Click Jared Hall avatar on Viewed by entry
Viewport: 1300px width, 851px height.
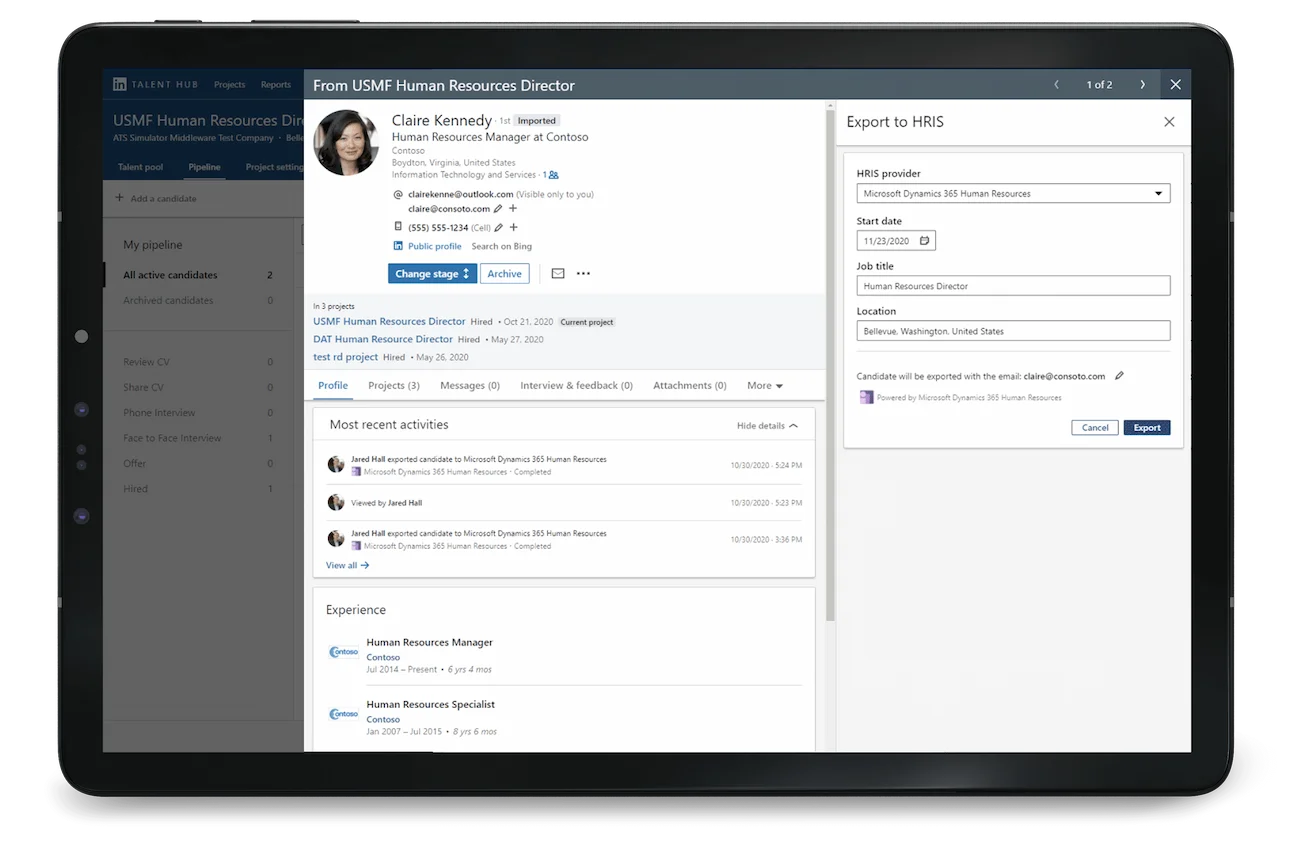pyautogui.click(x=336, y=502)
